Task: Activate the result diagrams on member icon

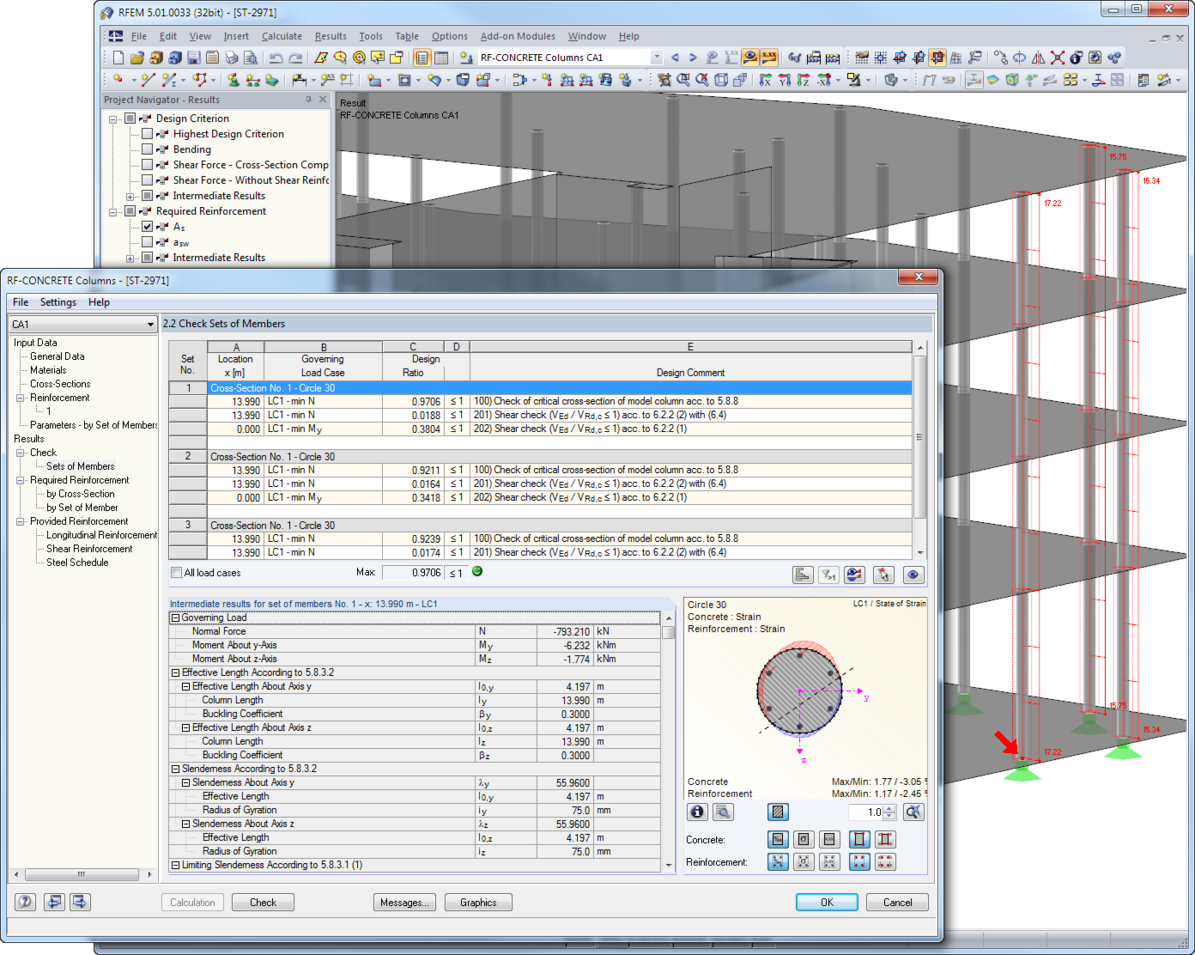Action: [x=854, y=574]
